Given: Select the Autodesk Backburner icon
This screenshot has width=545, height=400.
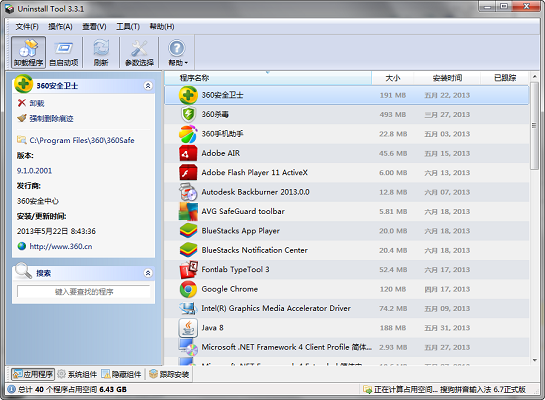Looking at the screenshot, I should pyautogui.click(x=188, y=192).
